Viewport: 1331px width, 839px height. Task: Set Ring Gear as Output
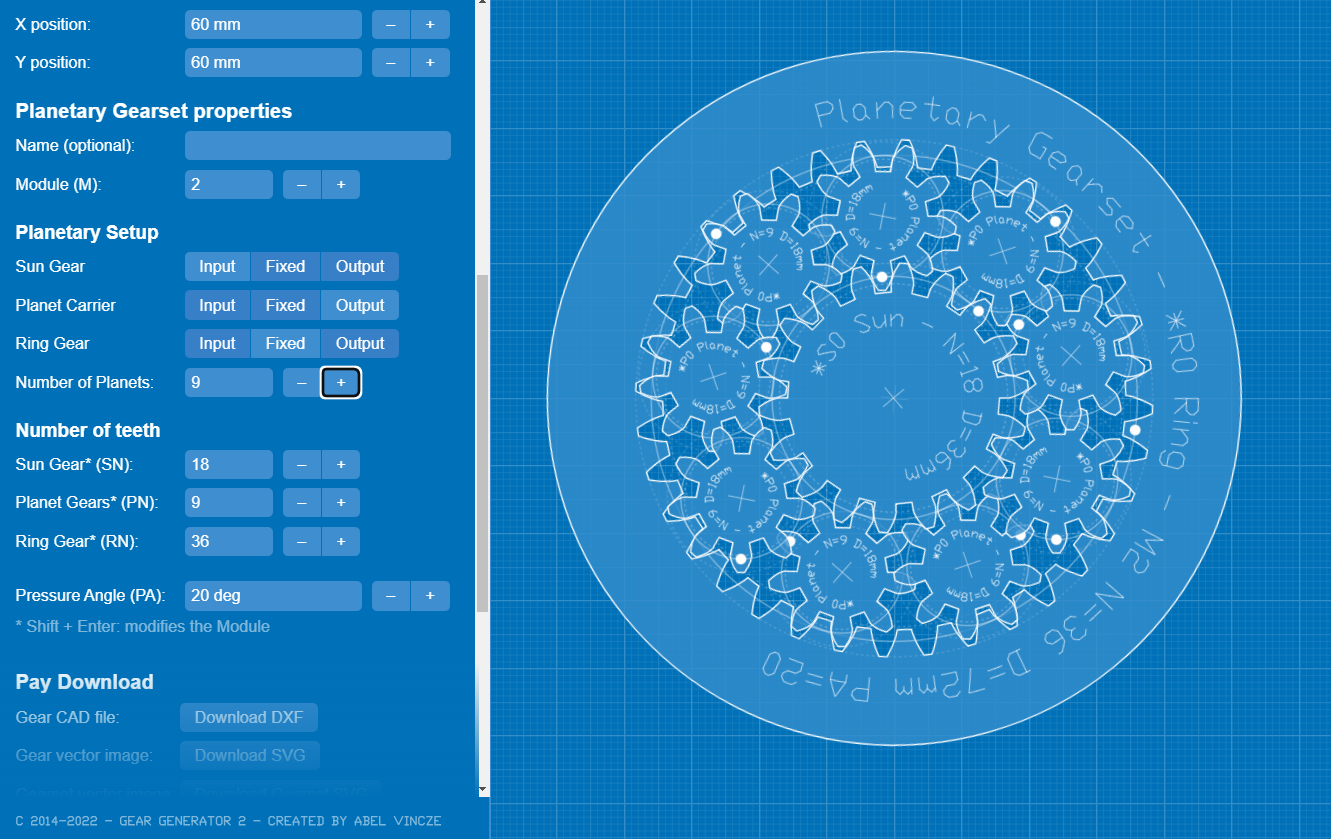(360, 344)
